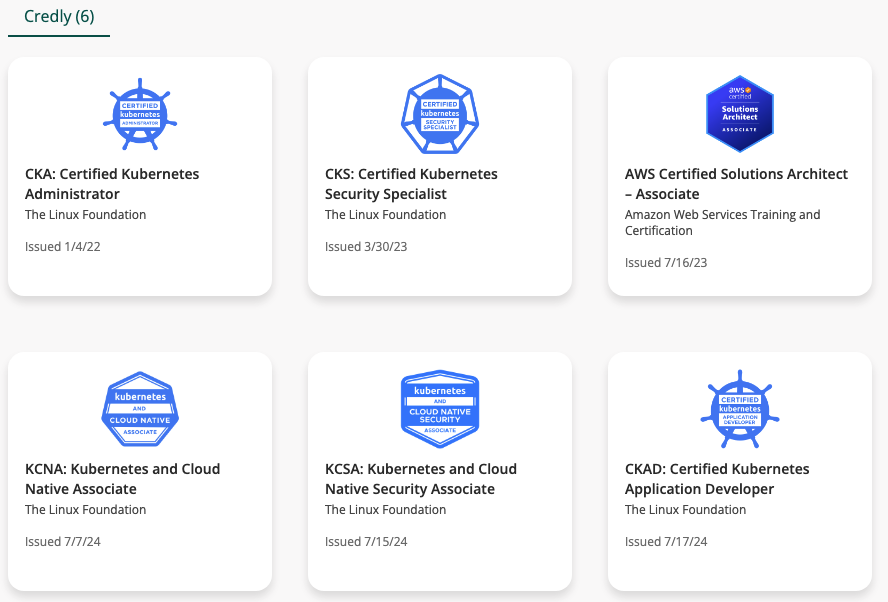888x602 pixels.
Task: Select The Linux Foundation text on CKAD card
Action: 685,510
